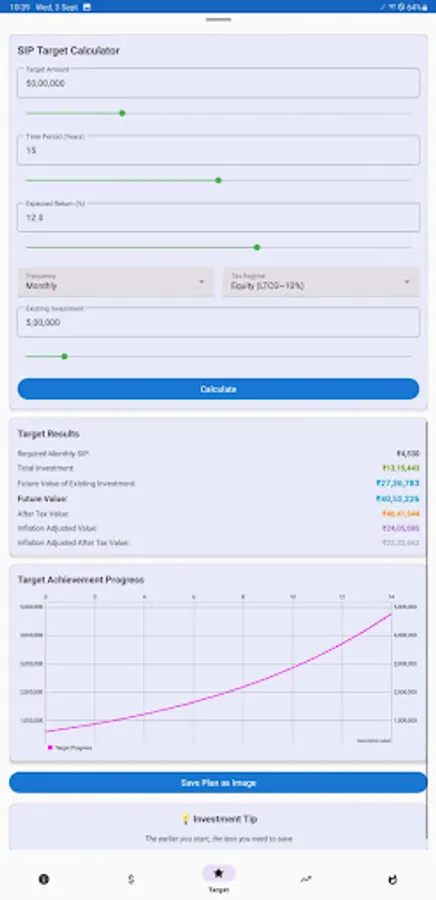This screenshot has width=436, height=900.
Task: Click the Target Amount input field
Action: pyautogui.click(x=219, y=83)
